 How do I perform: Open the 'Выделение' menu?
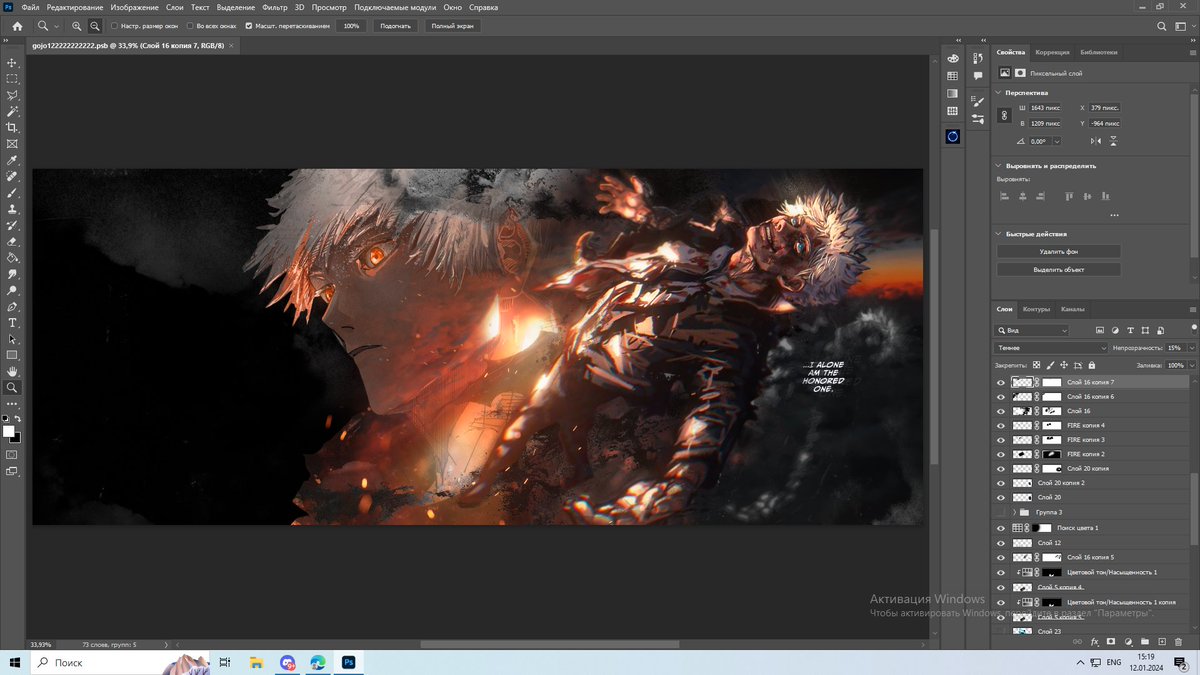point(236,7)
